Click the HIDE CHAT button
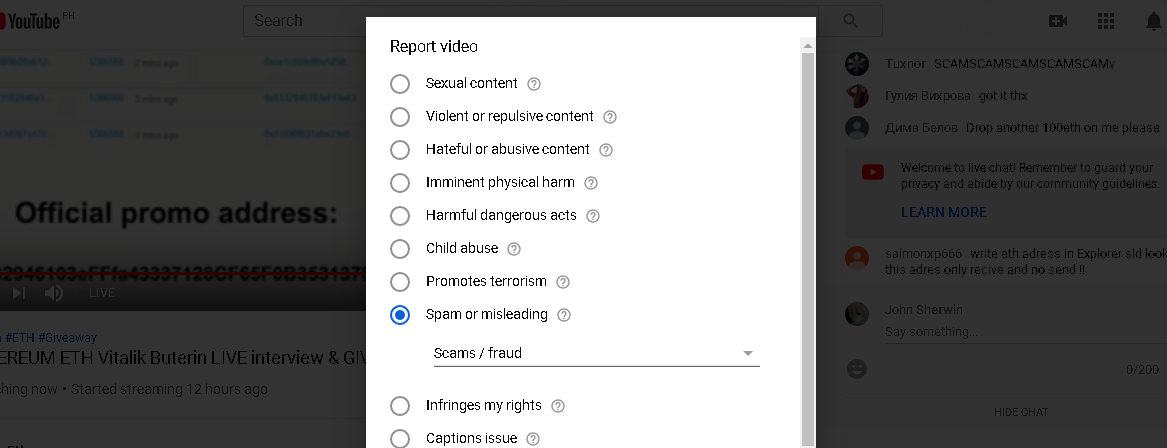This screenshot has width=1167, height=448. (x=1020, y=412)
